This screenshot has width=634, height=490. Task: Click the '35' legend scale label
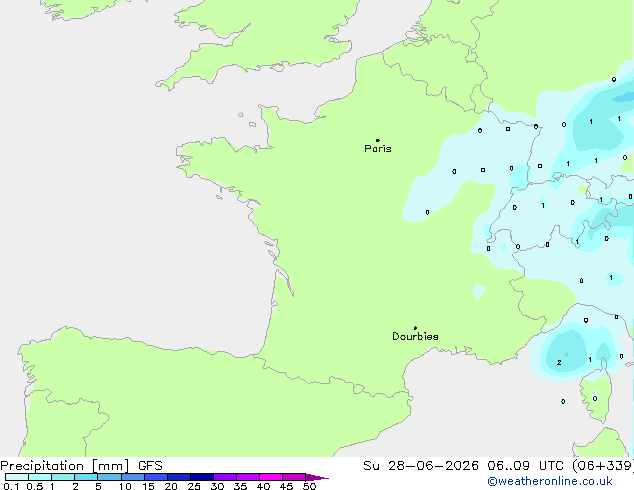tap(240, 486)
